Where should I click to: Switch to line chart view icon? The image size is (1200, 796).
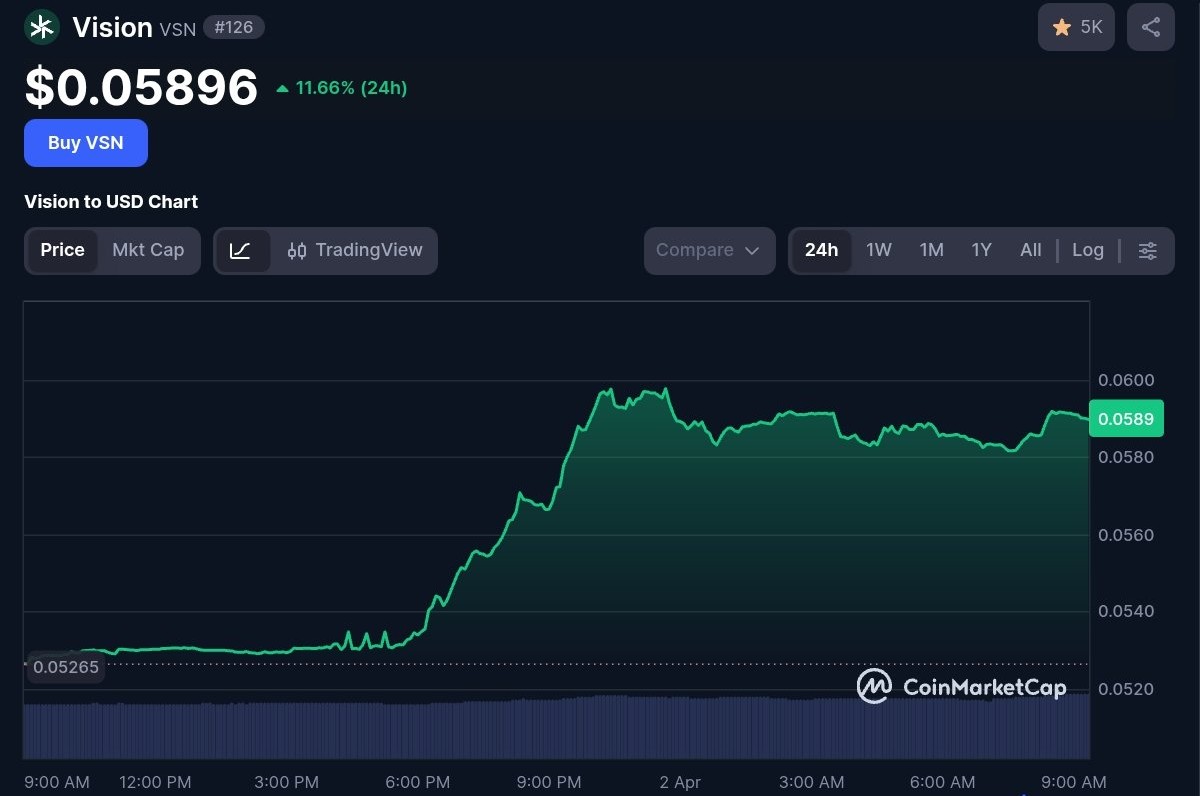(243, 250)
